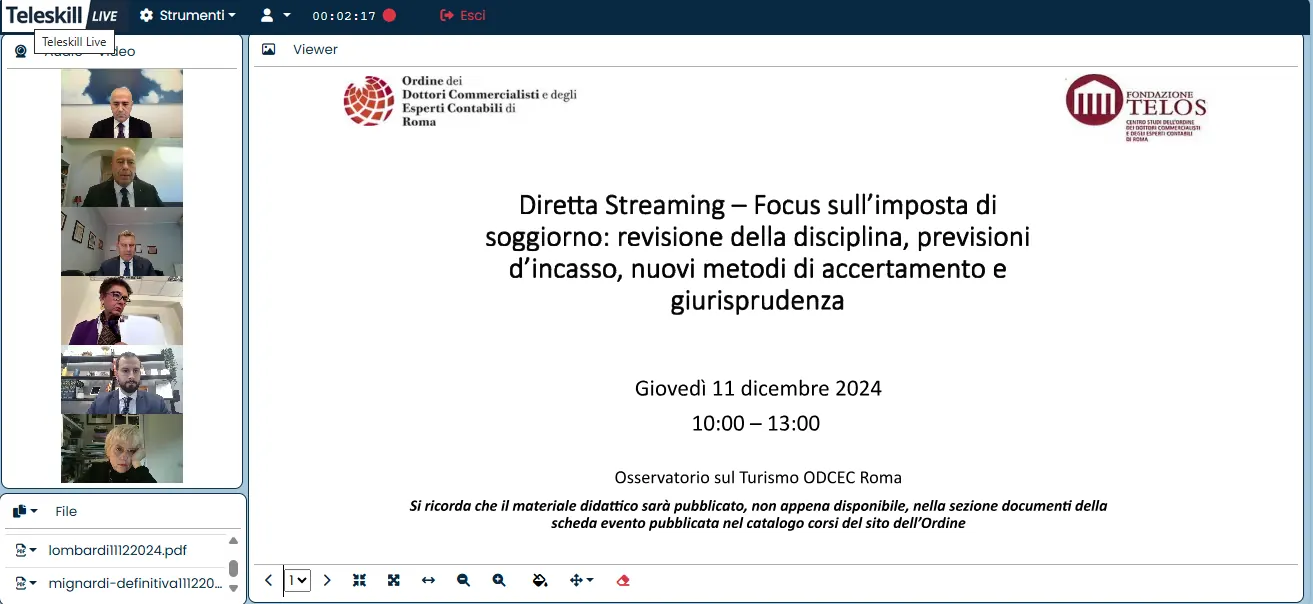Select the first speaker video thumbnail
The image size is (1313, 604).
(122, 103)
